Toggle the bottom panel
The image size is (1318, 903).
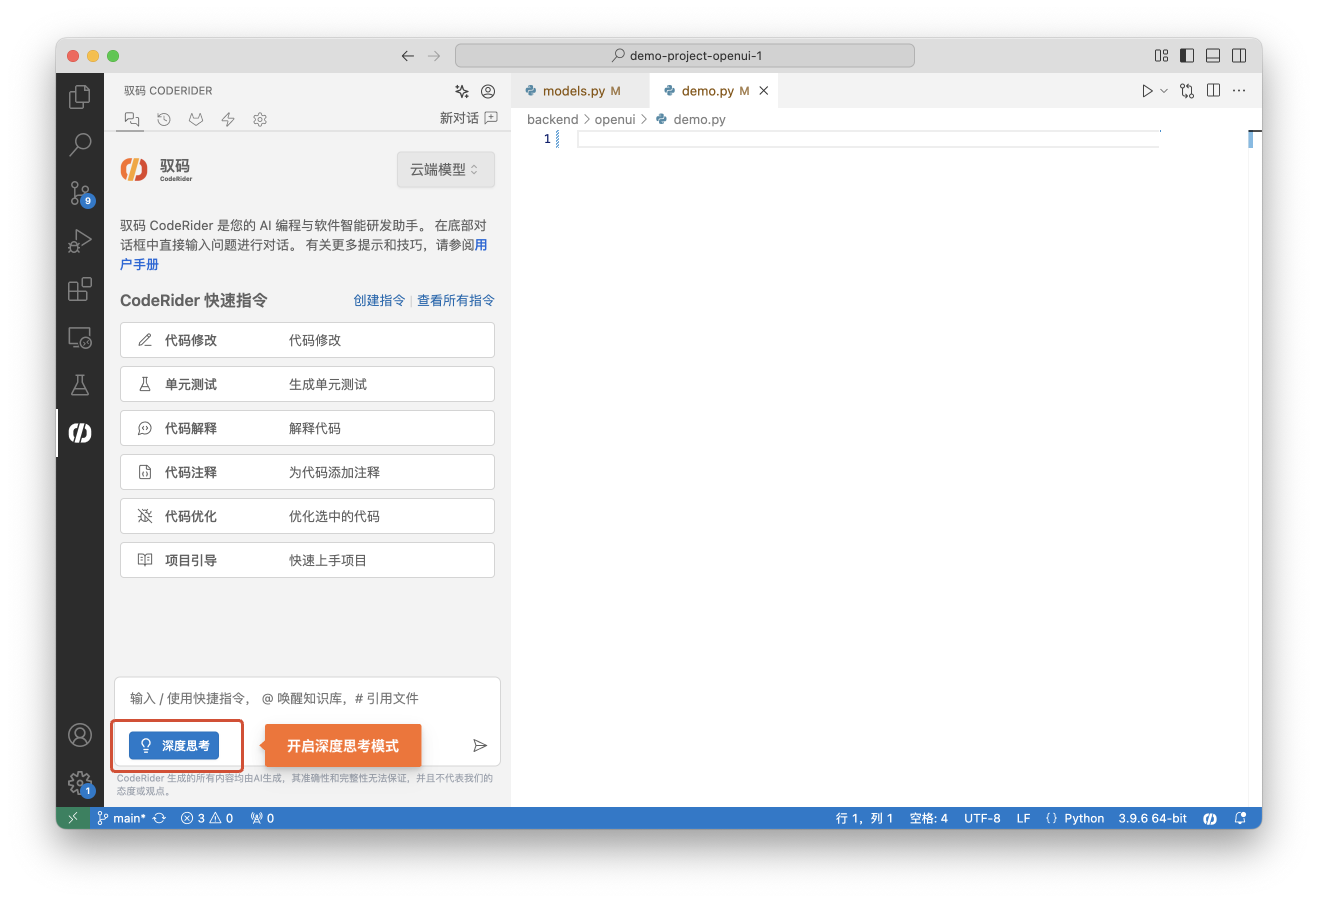pos(1213,56)
